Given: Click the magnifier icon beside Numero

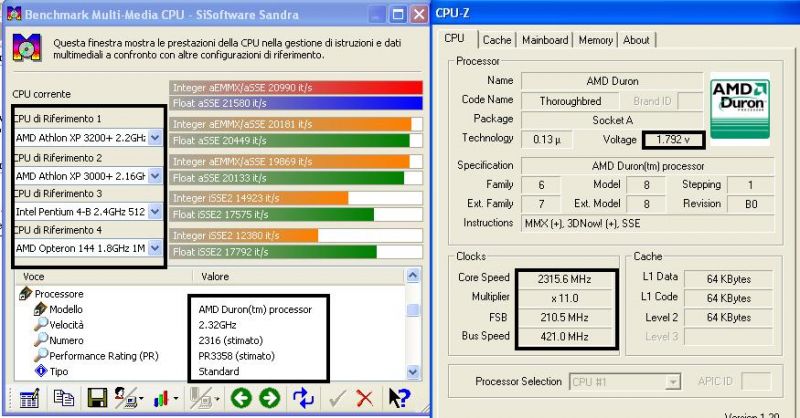Looking at the screenshot, I should [x=40, y=340].
